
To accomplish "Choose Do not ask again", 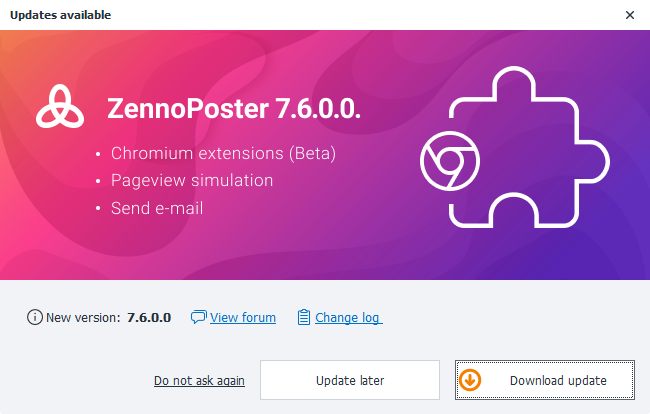I will (199, 381).
